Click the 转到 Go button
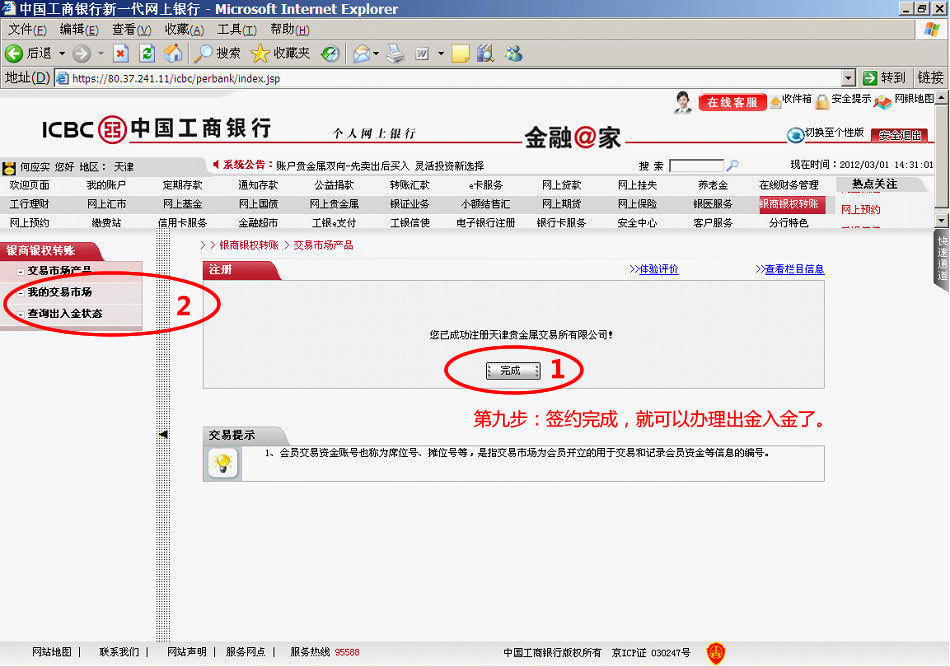The image size is (950, 667). coord(885,78)
